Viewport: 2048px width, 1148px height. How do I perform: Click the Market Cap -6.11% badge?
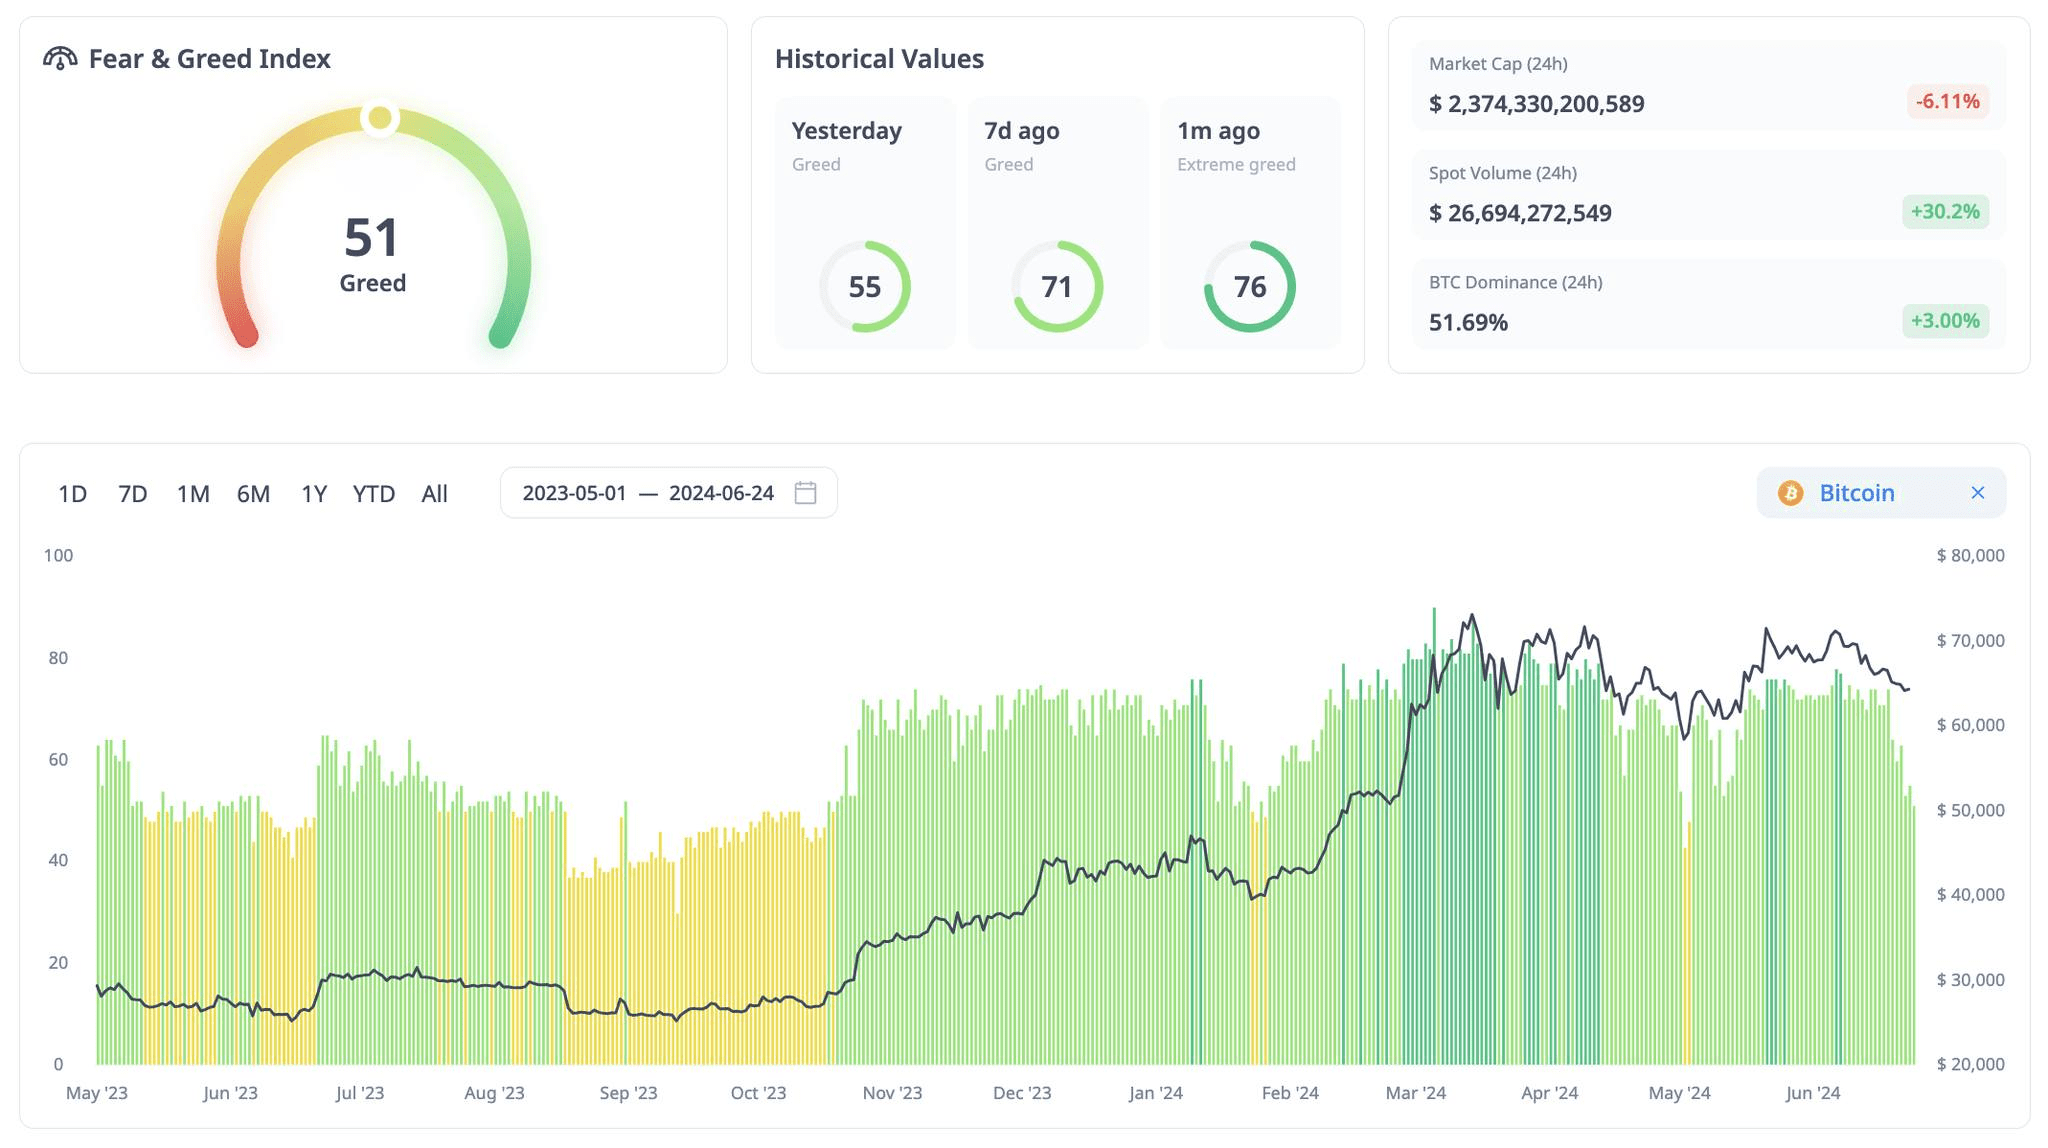pyautogui.click(x=1947, y=102)
